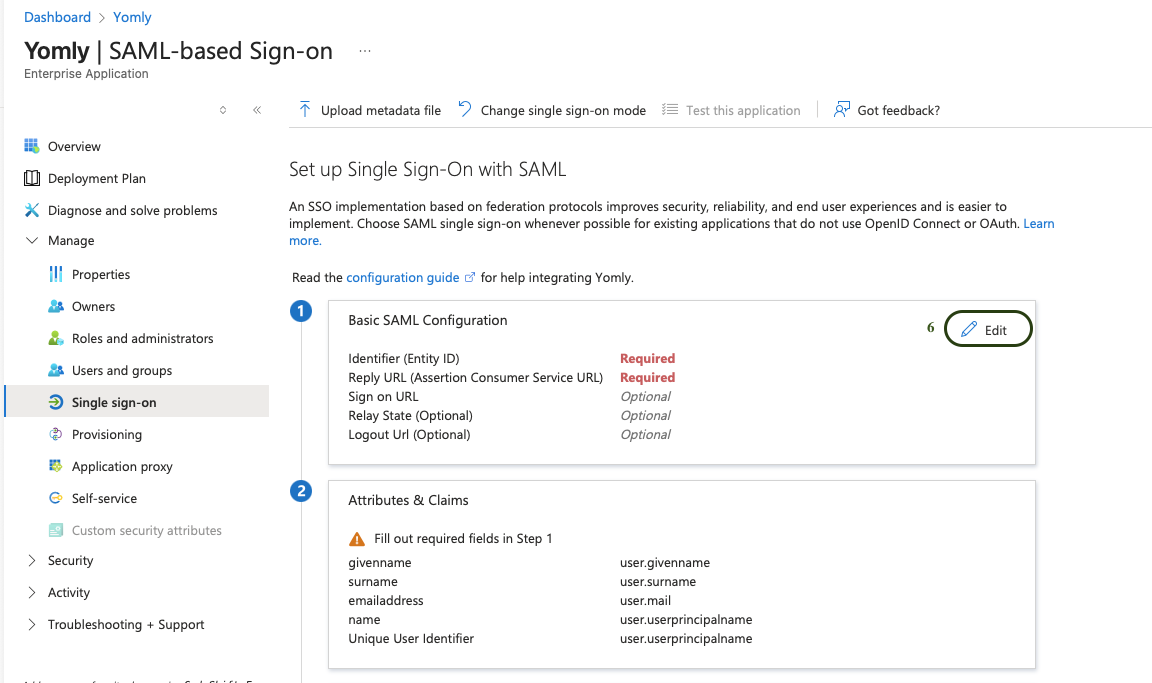
Task: Expand Troubleshooting + Support section
Action: point(31,625)
